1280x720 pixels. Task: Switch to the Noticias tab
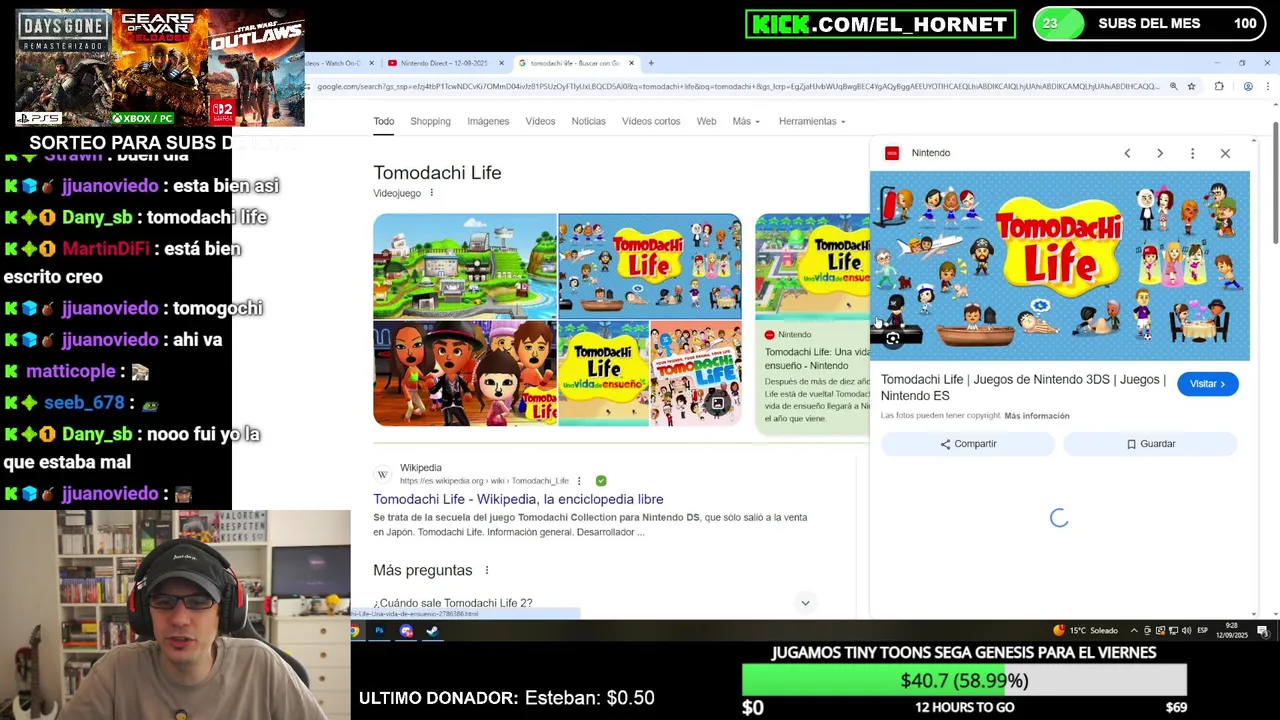point(588,121)
